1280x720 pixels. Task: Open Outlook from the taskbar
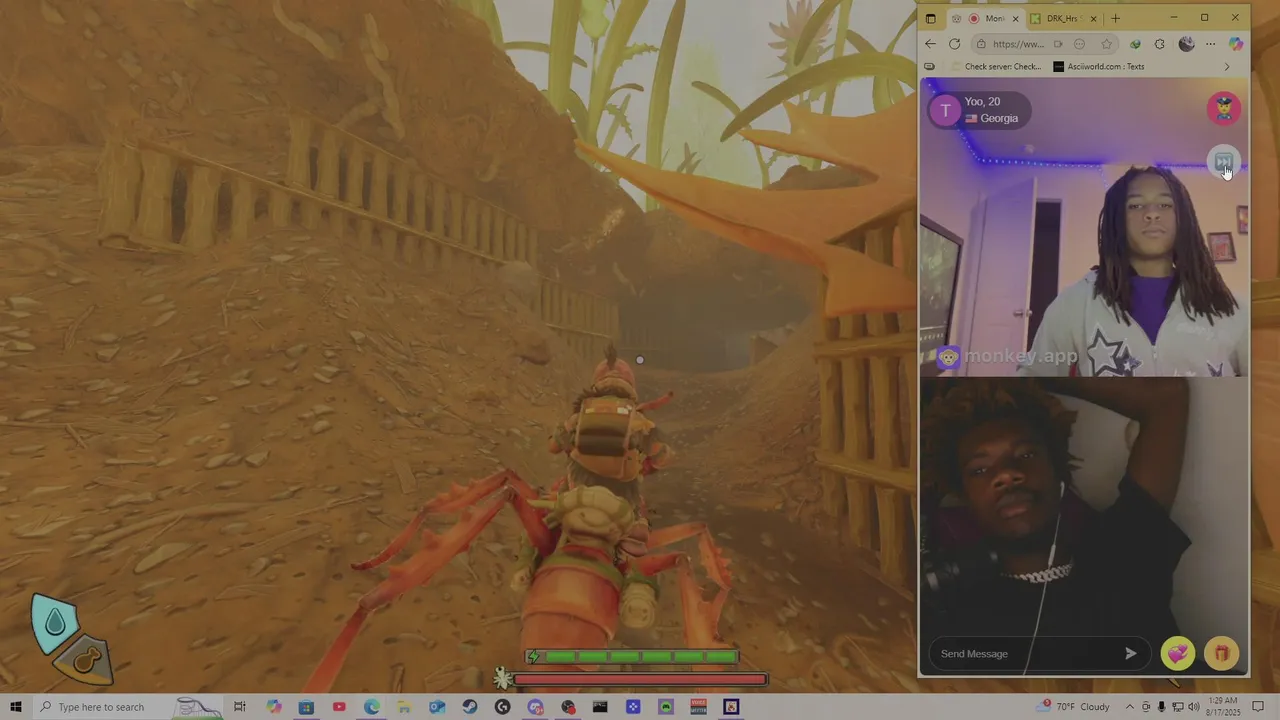(437, 707)
